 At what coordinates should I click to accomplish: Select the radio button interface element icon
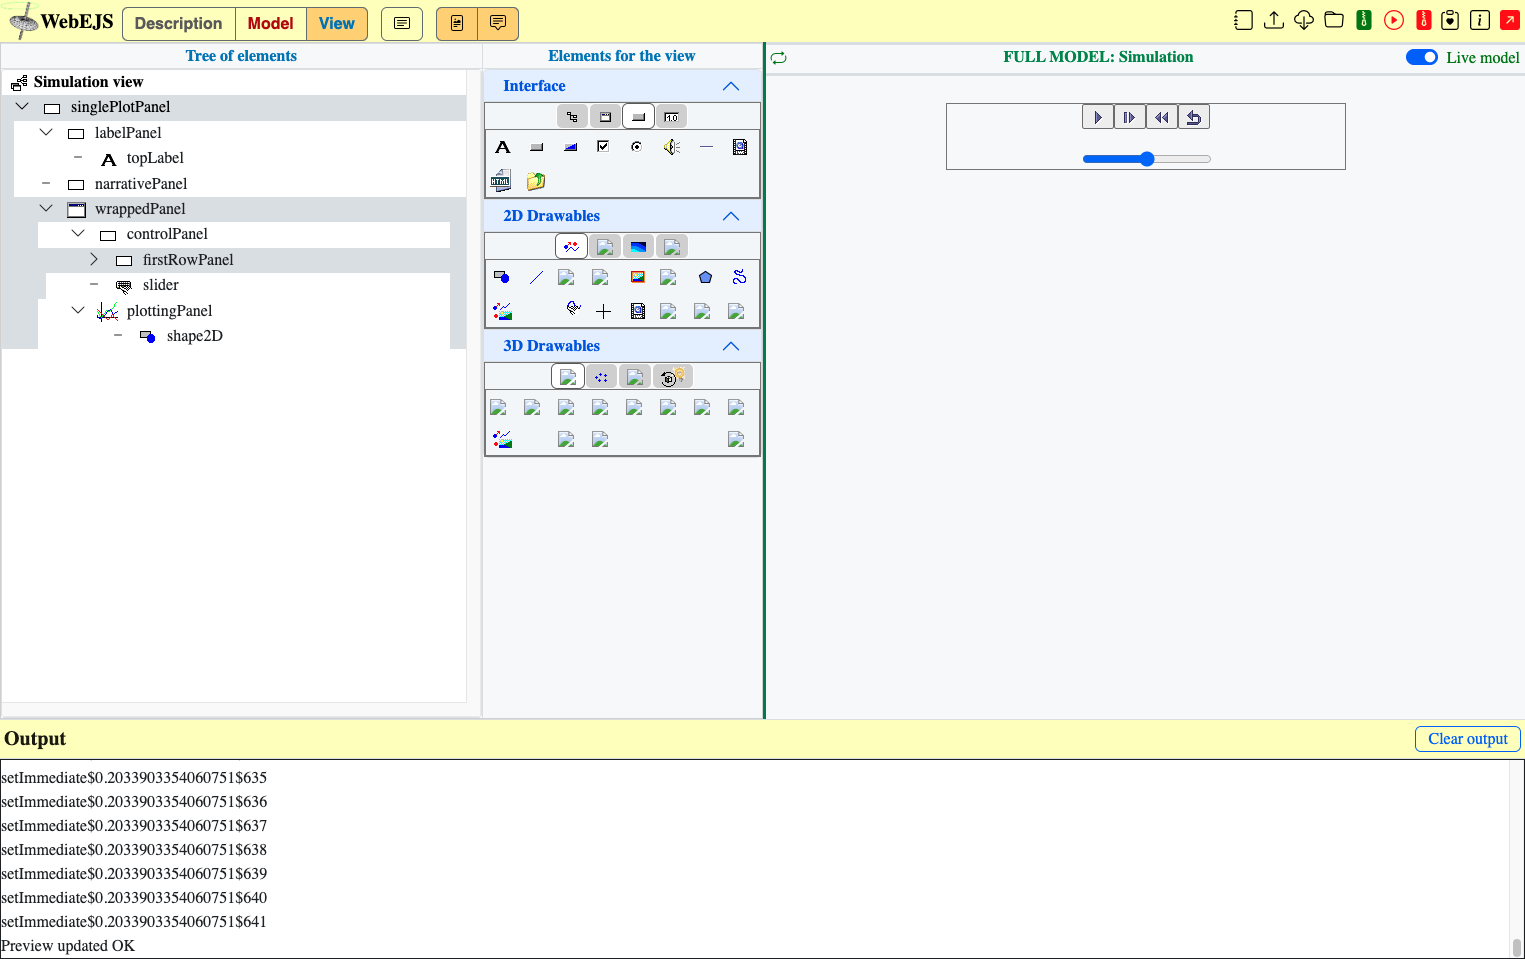(636, 147)
